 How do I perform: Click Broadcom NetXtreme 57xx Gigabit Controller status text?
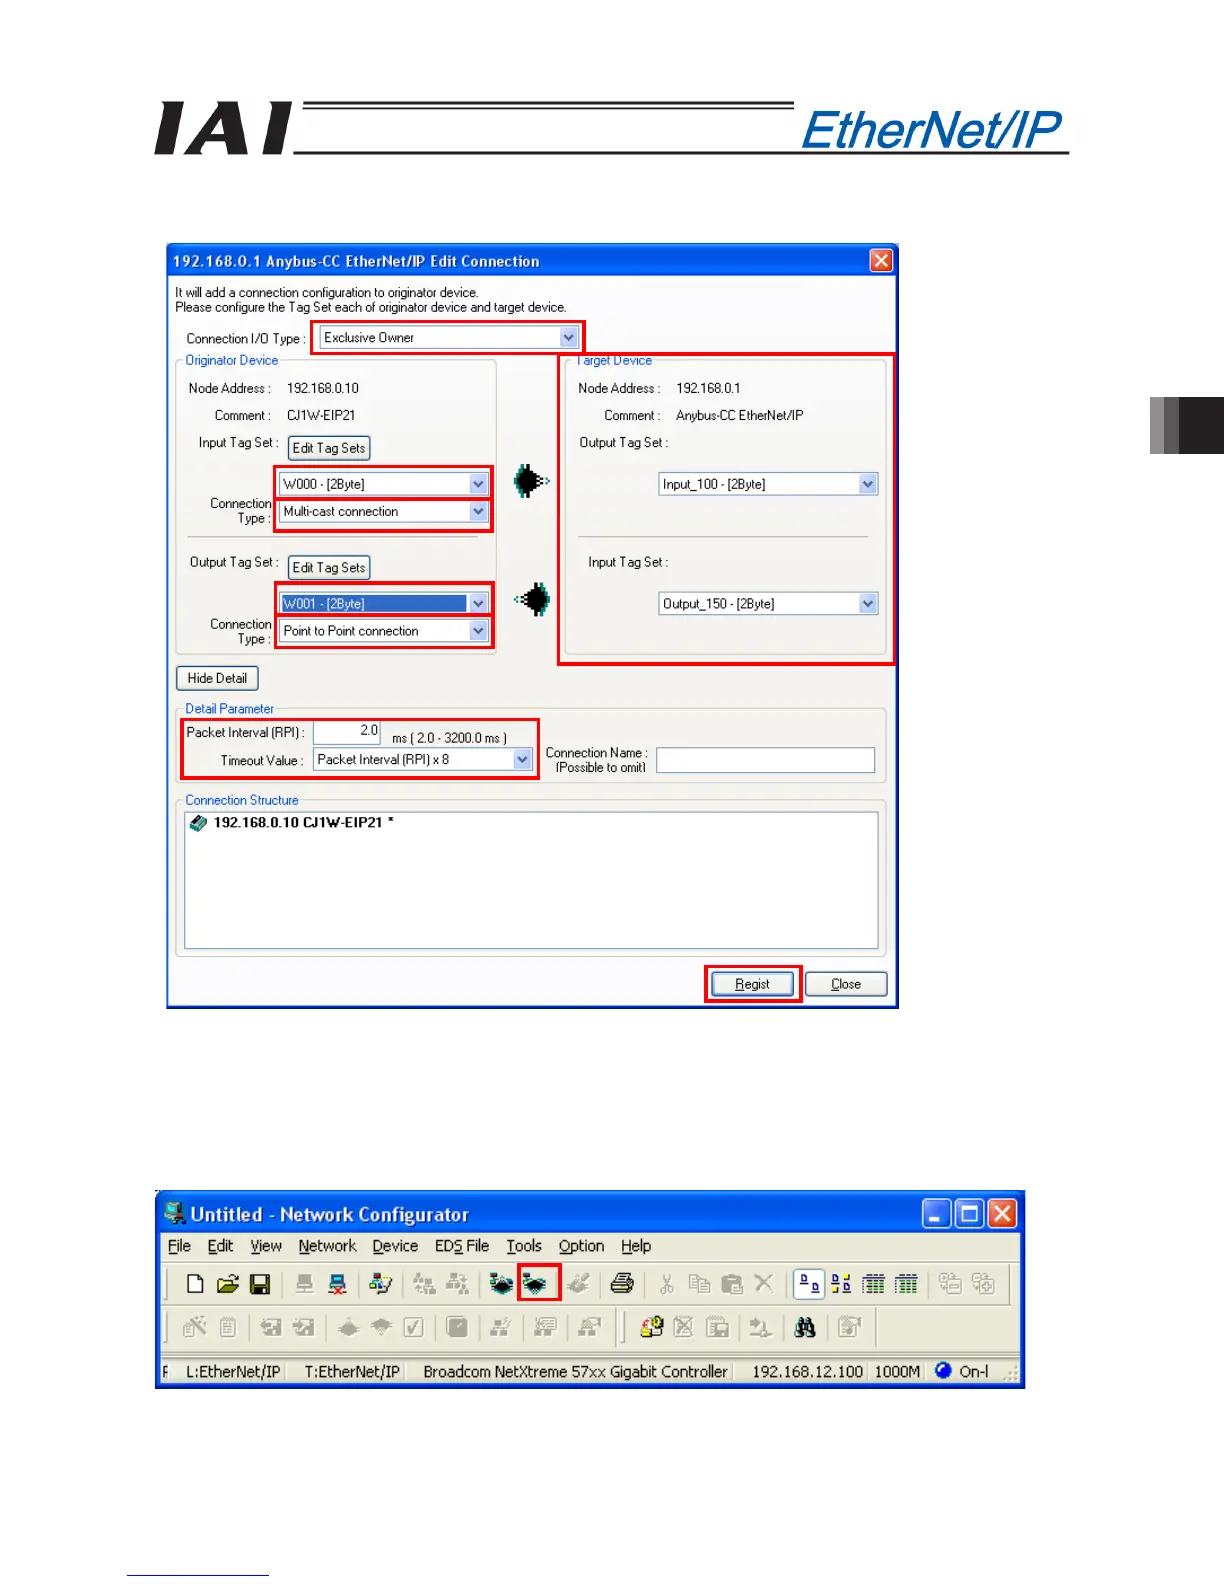tap(575, 1372)
